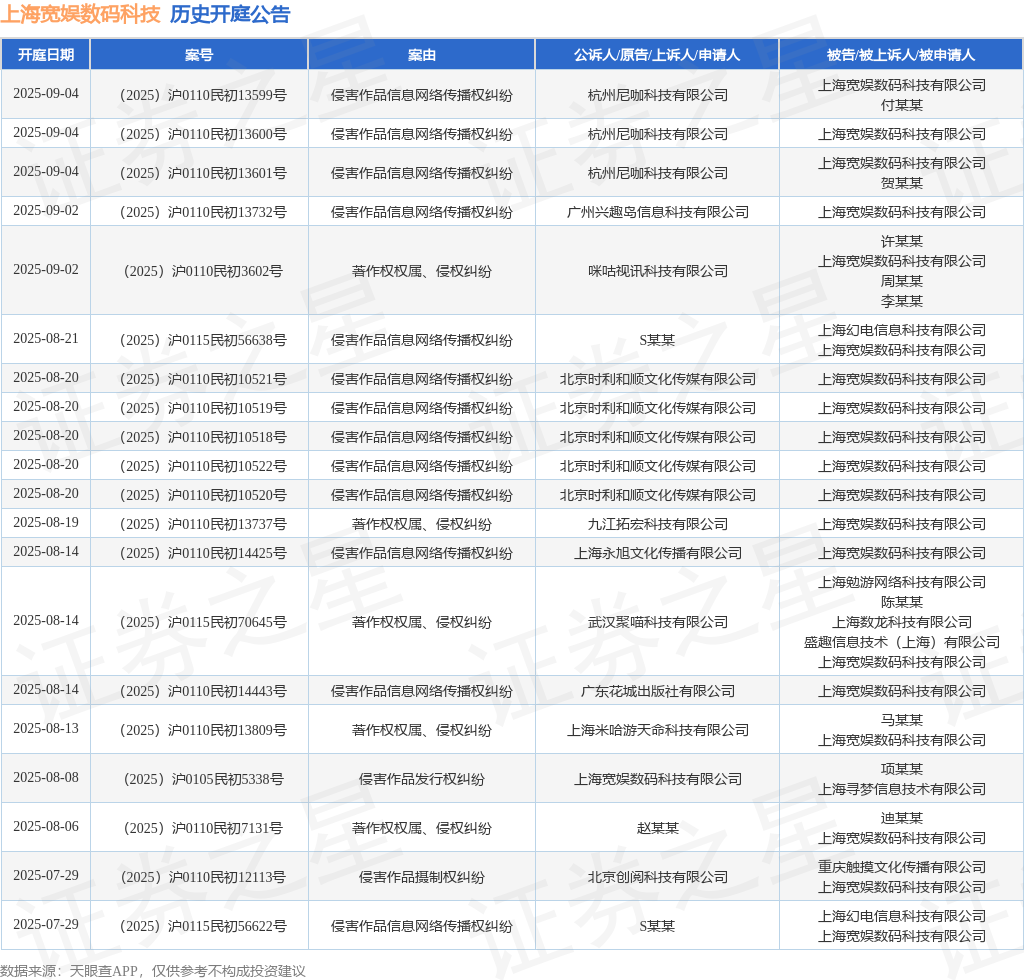Click defendant 马某某

coord(902,721)
